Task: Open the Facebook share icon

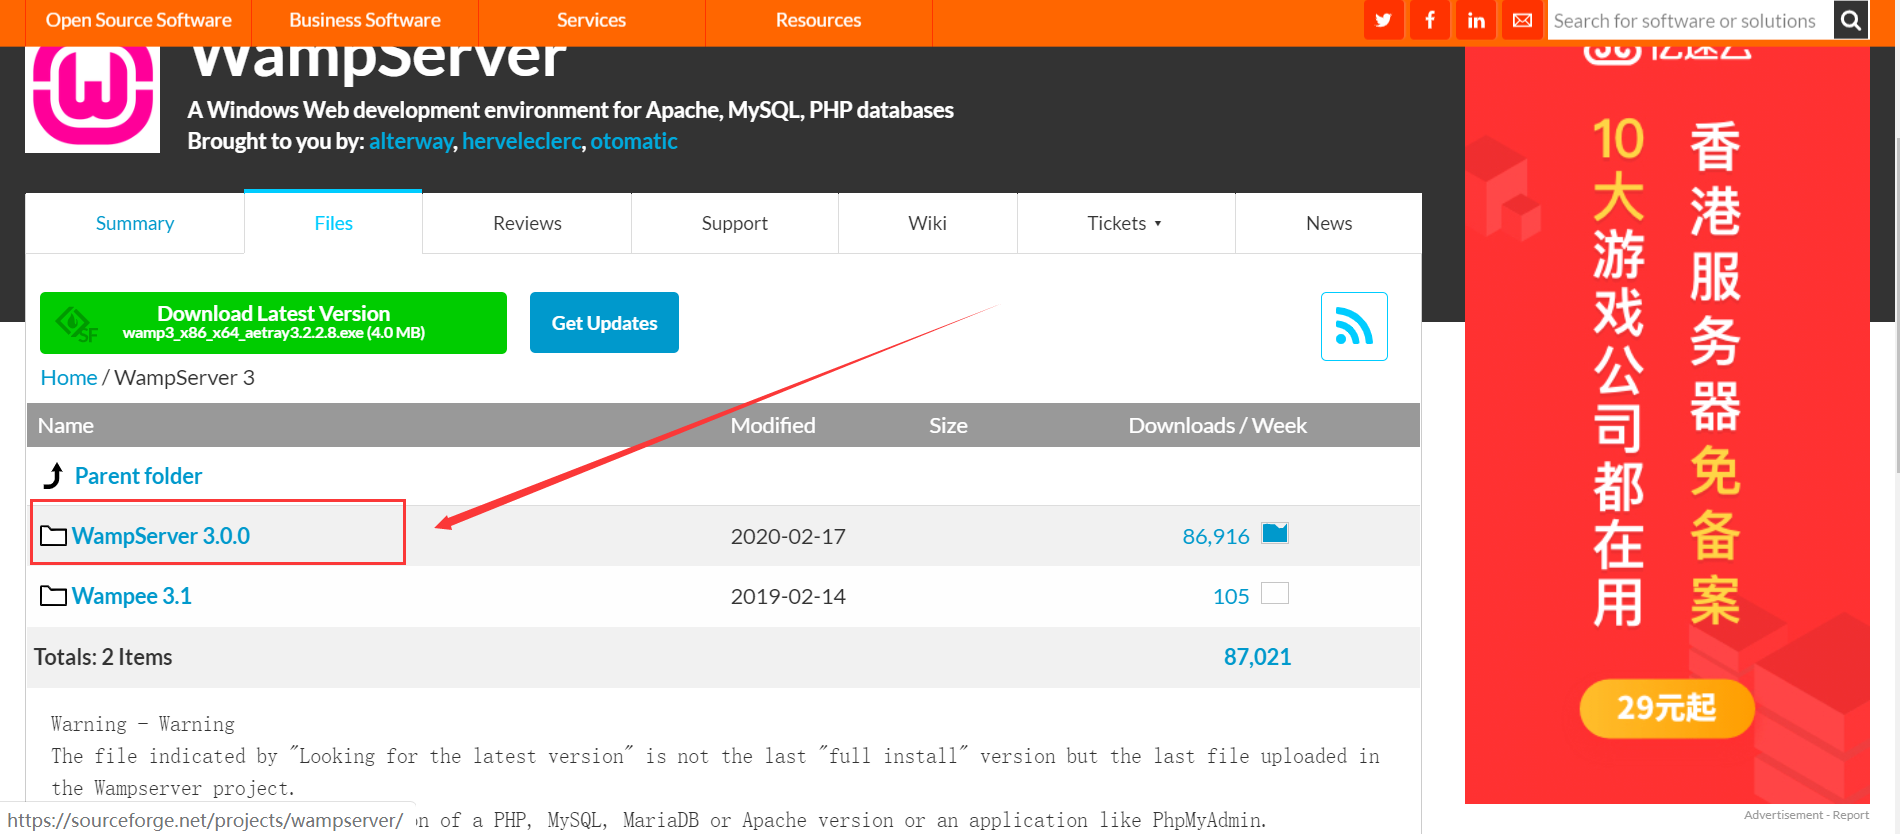Action: [x=1430, y=20]
